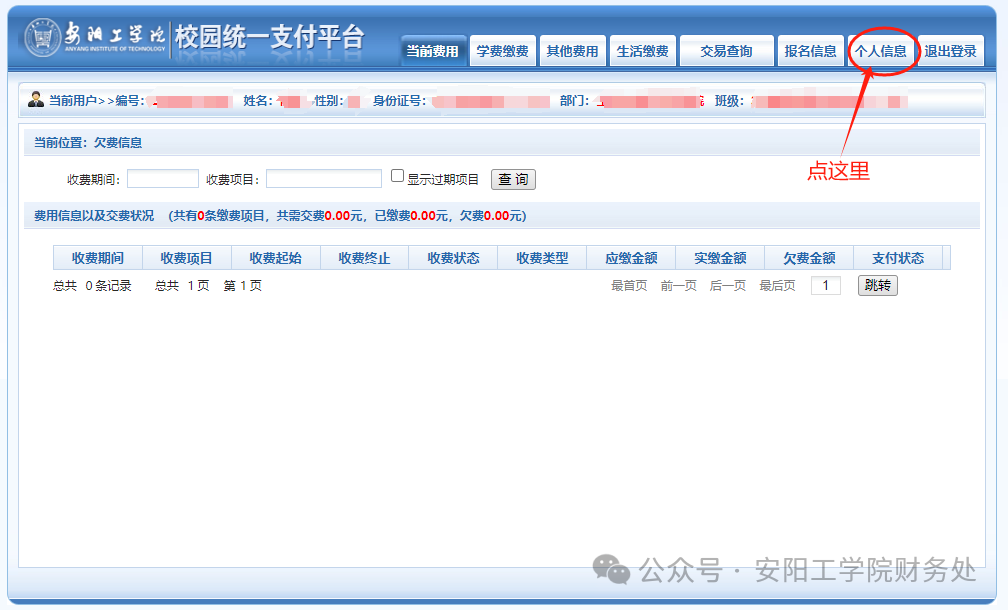Select the 报名信息 tab
1008x610 pixels.
pyautogui.click(x=810, y=52)
